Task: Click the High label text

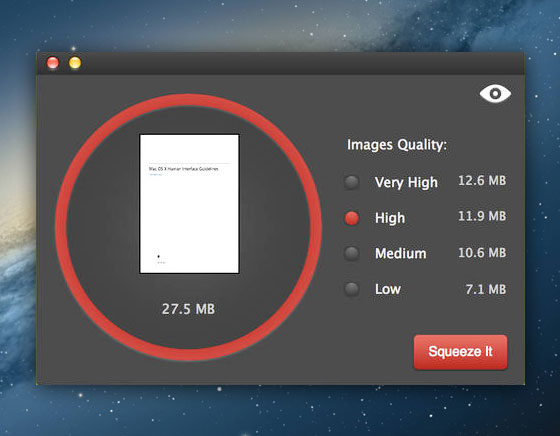Action: pos(390,218)
